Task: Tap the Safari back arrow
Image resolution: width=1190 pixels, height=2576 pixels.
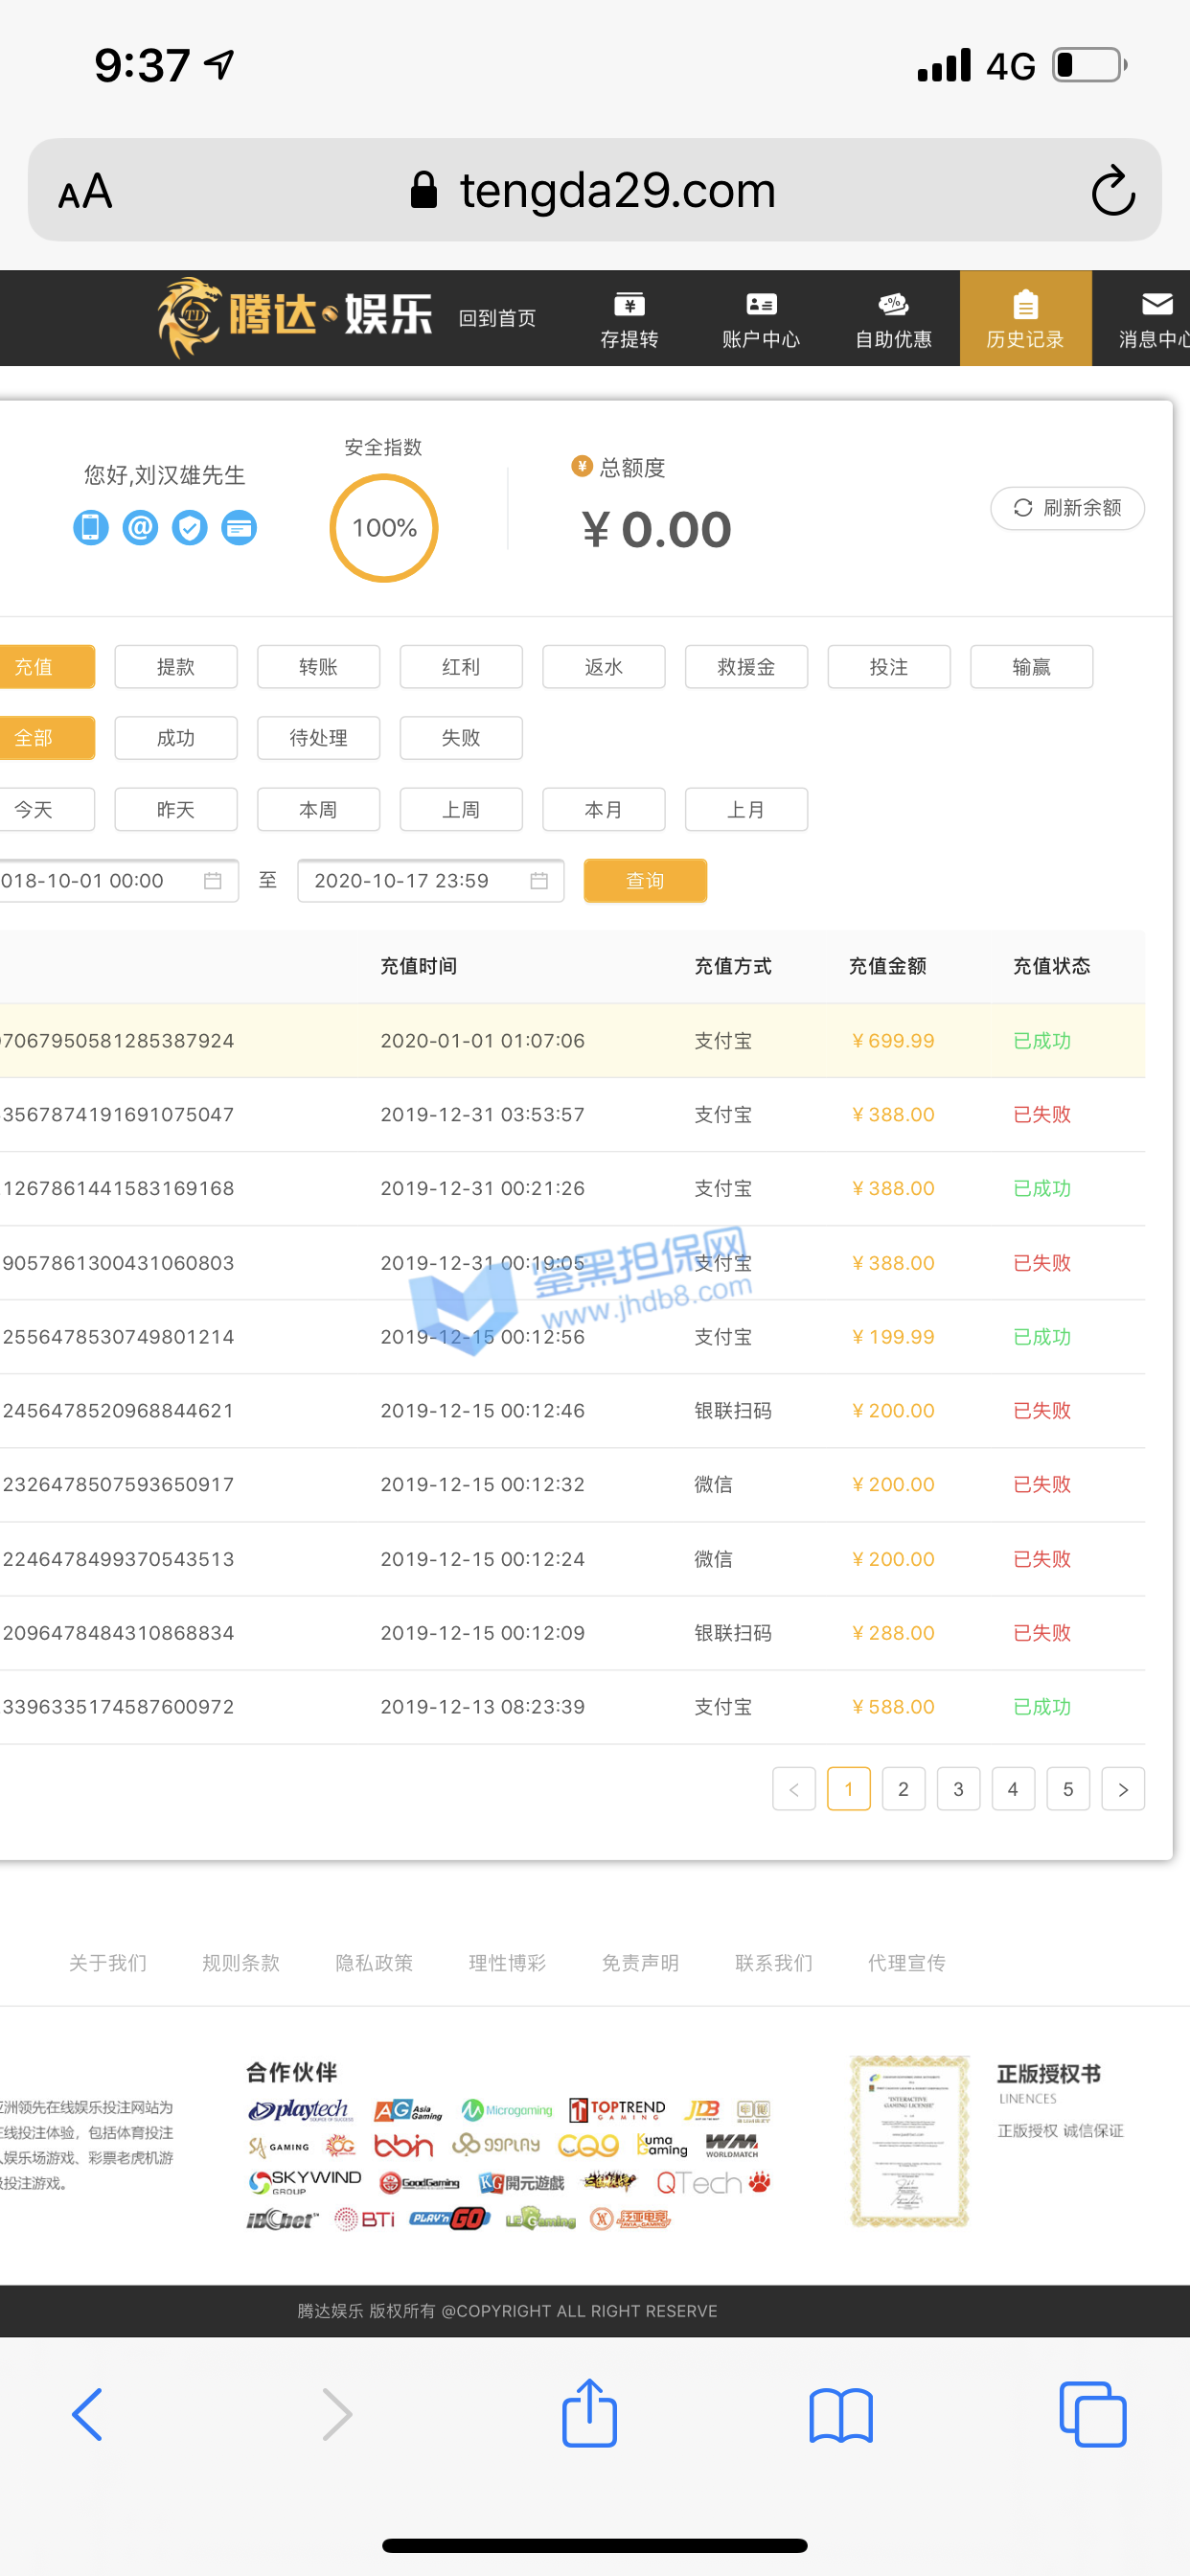Action: [x=88, y=2414]
